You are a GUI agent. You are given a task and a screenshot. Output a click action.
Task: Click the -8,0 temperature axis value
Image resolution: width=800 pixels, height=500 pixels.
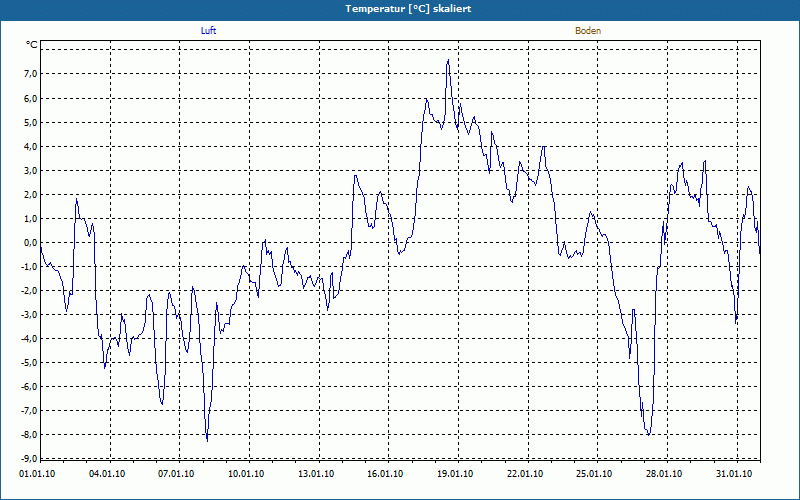[29, 435]
